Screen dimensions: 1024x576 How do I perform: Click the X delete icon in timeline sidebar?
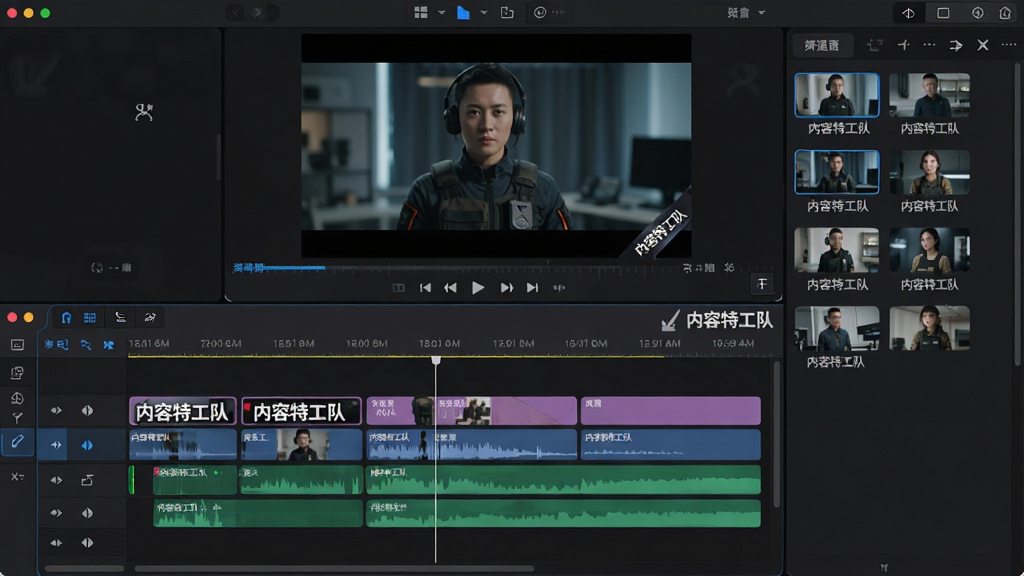coord(18,477)
